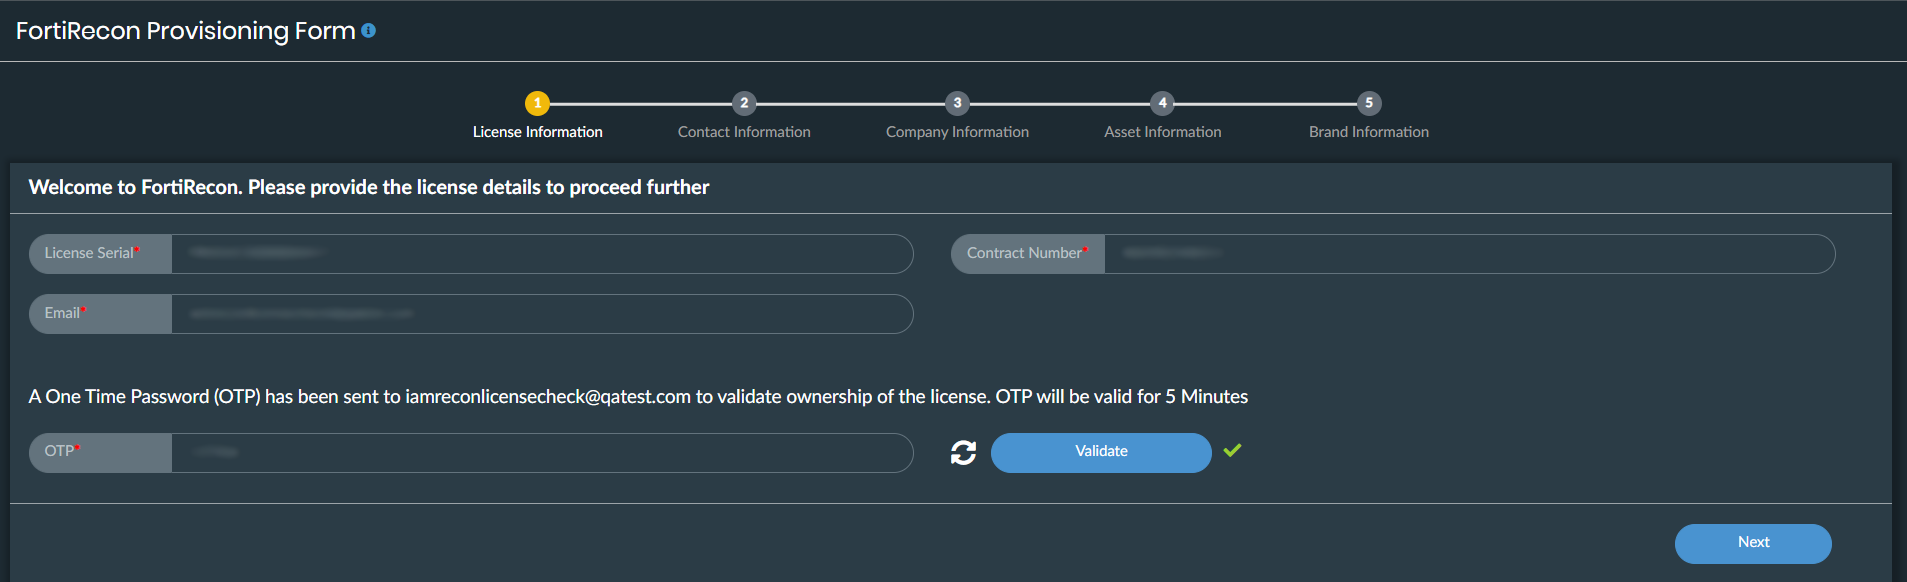The height and width of the screenshot is (582, 1907).
Task: Click the Next button
Action: (x=1752, y=543)
